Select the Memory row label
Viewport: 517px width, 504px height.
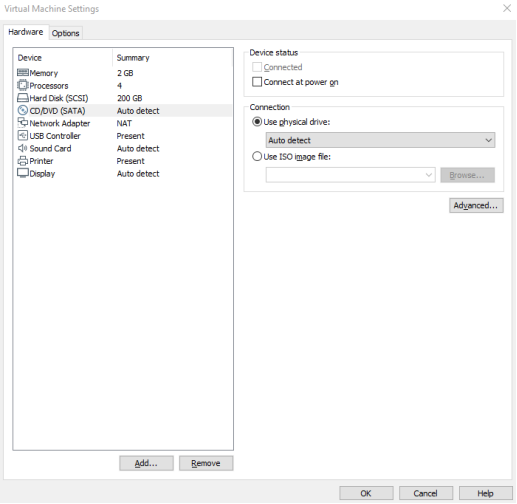tap(44, 73)
